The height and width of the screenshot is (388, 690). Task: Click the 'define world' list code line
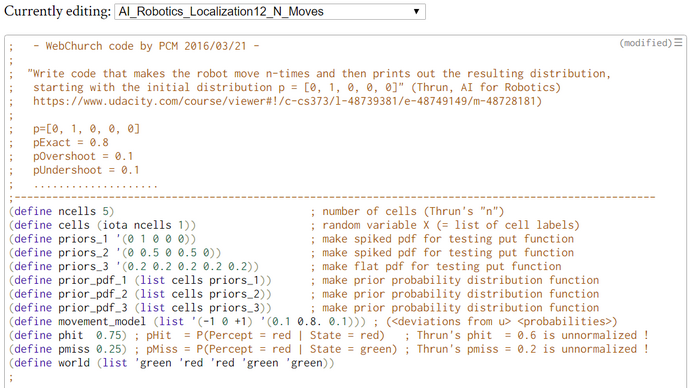coord(171,363)
